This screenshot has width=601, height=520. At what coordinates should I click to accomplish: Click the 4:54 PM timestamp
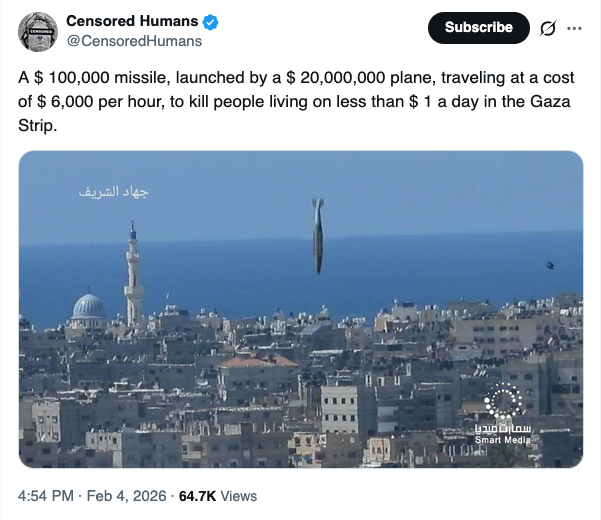[x=46, y=496]
